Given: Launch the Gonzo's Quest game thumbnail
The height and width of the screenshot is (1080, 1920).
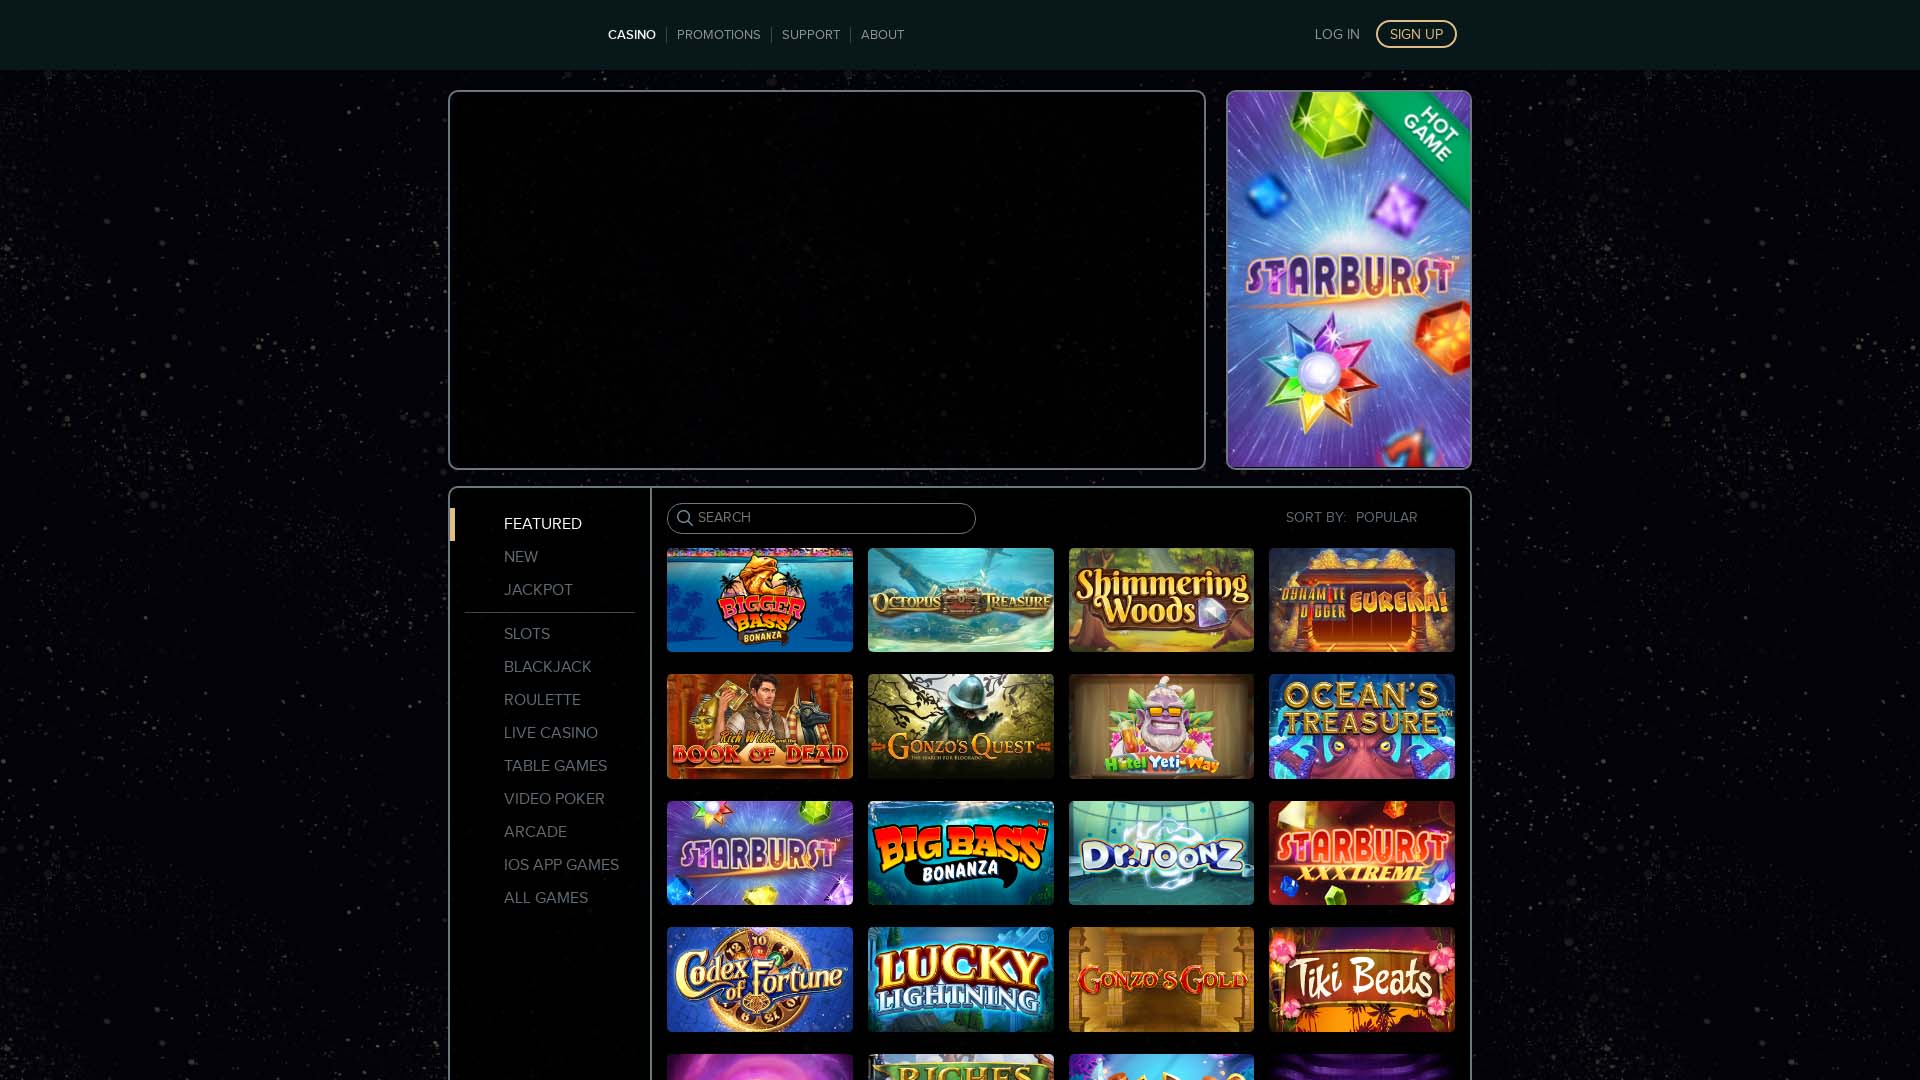Looking at the screenshot, I should coord(960,726).
